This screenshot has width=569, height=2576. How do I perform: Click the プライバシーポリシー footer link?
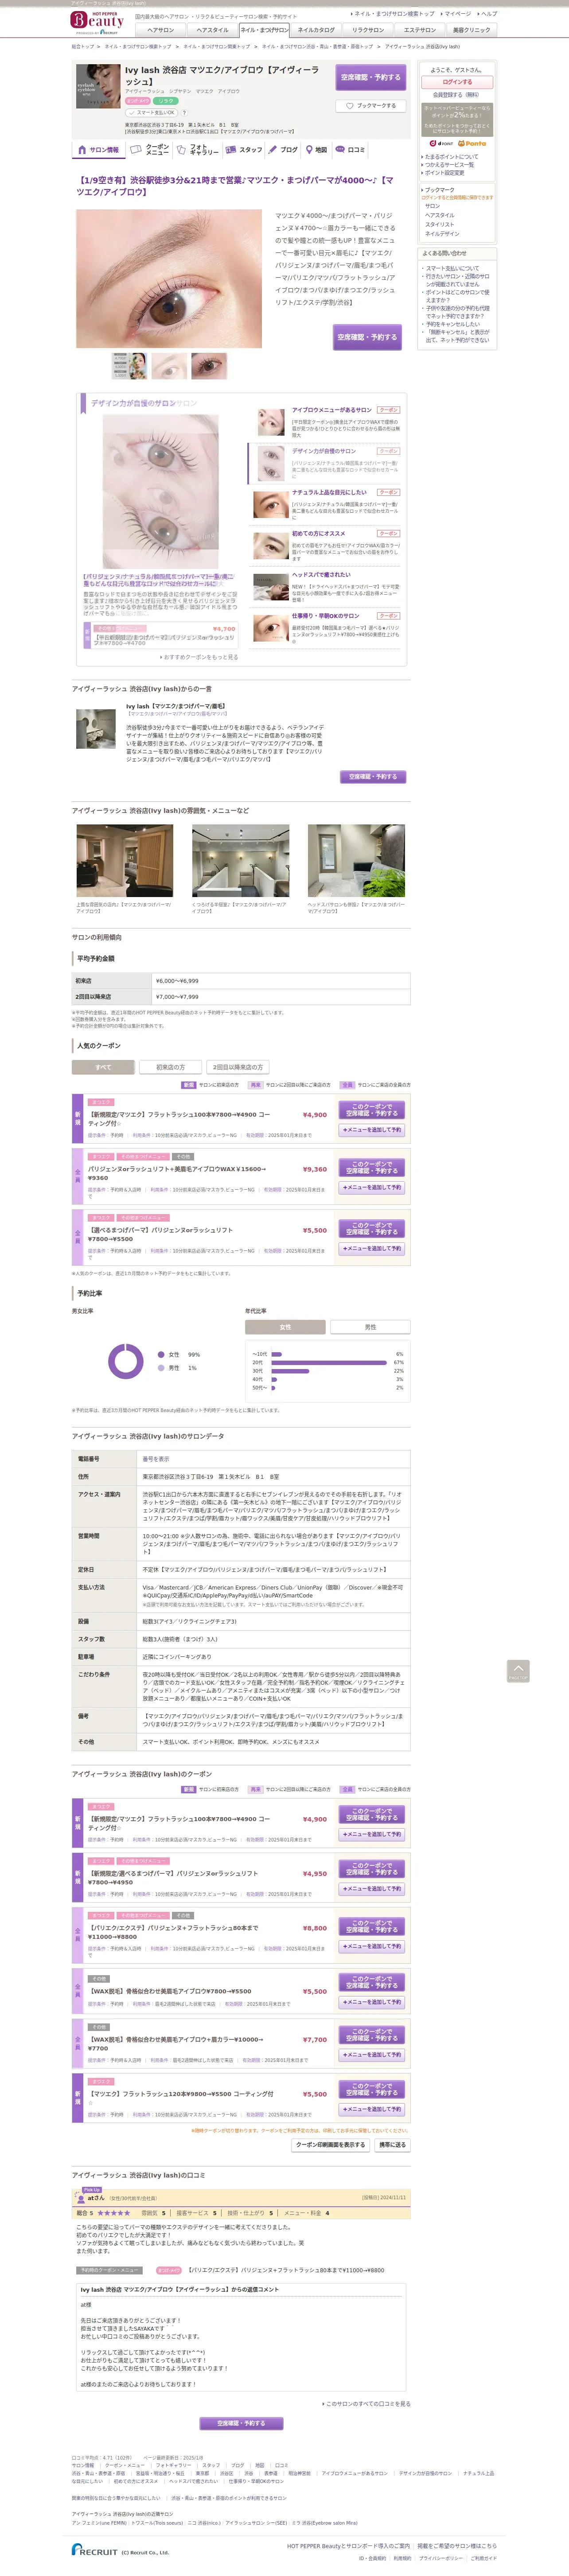pyautogui.click(x=440, y=2558)
